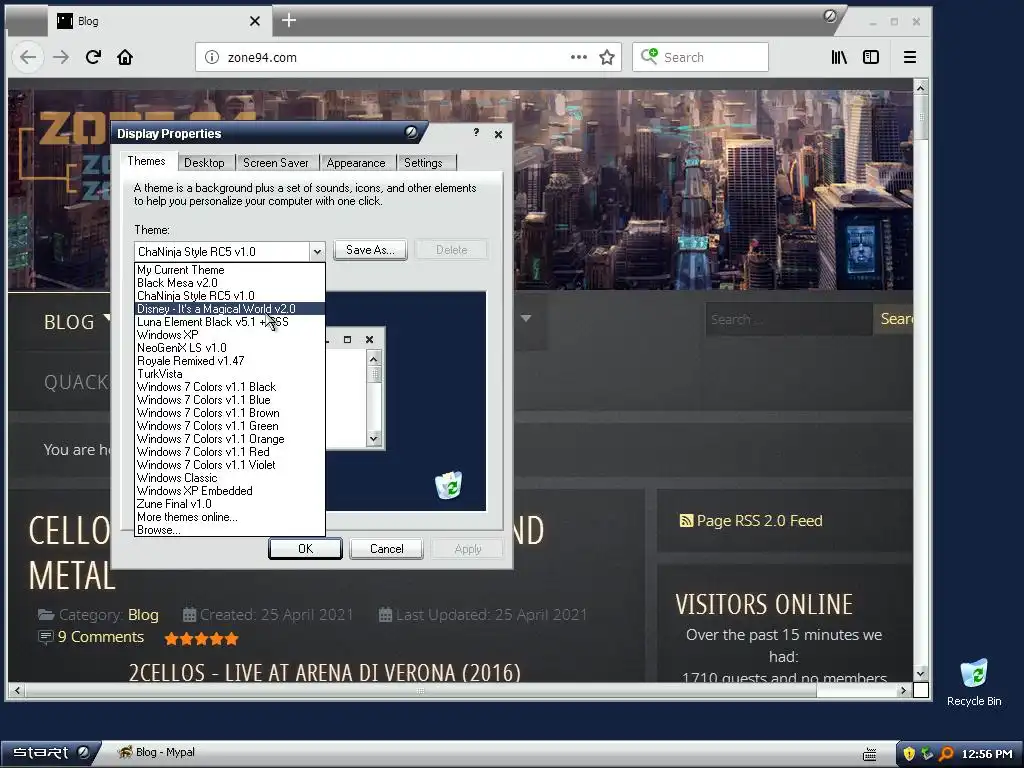Close the Blog browser tab
This screenshot has width=1024, height=768.
pos(255,21)
